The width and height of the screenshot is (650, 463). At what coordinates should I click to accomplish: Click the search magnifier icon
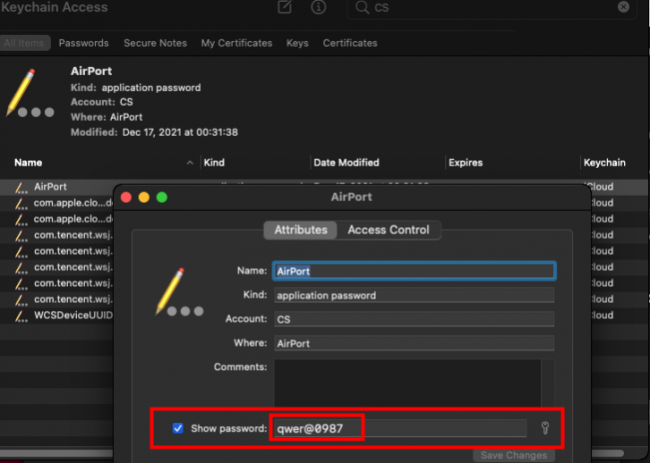click(362, 7)
